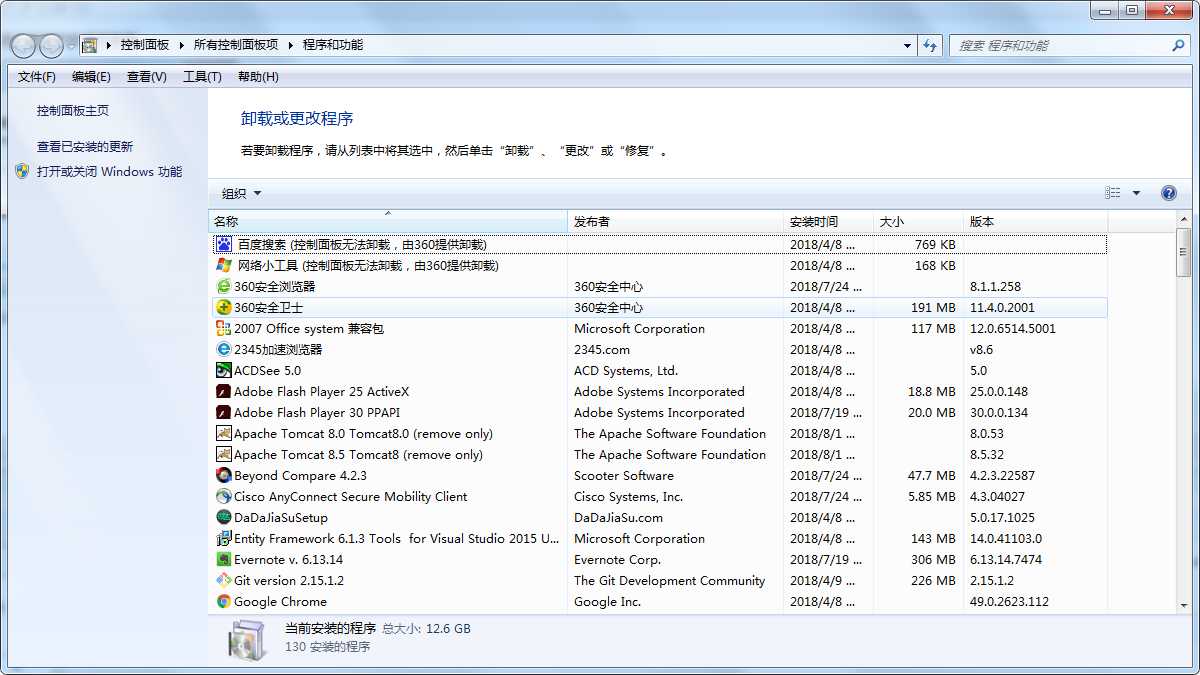
Task: Click 所有控制面板项 in the breadcrumb path
Action: pos(236,45)
